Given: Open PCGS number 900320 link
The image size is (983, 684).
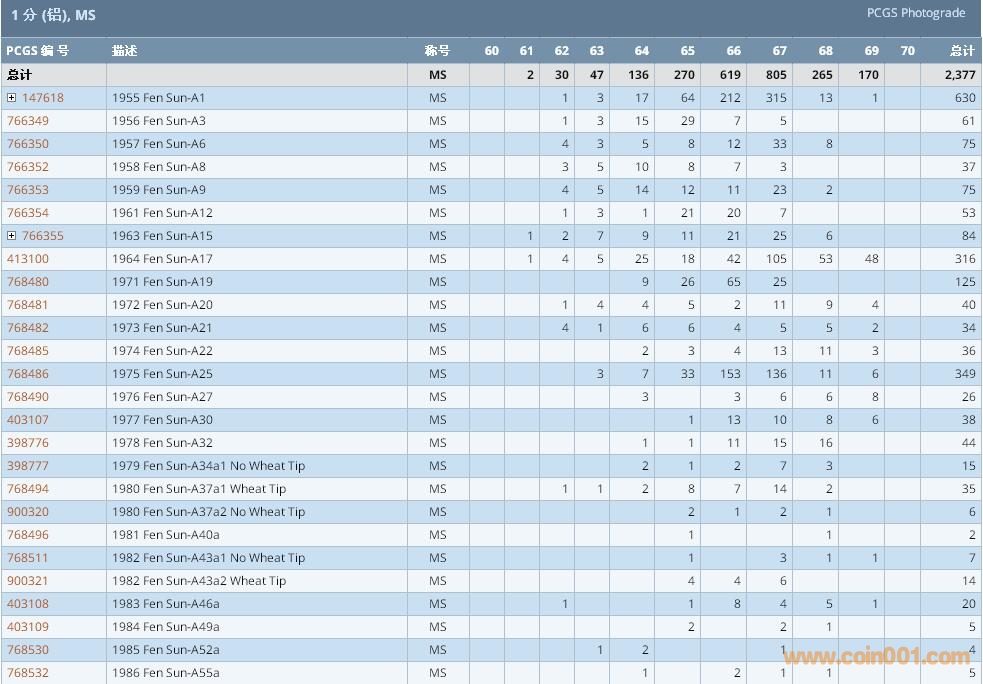Looking at the screenshot, I should coord(28,512).
